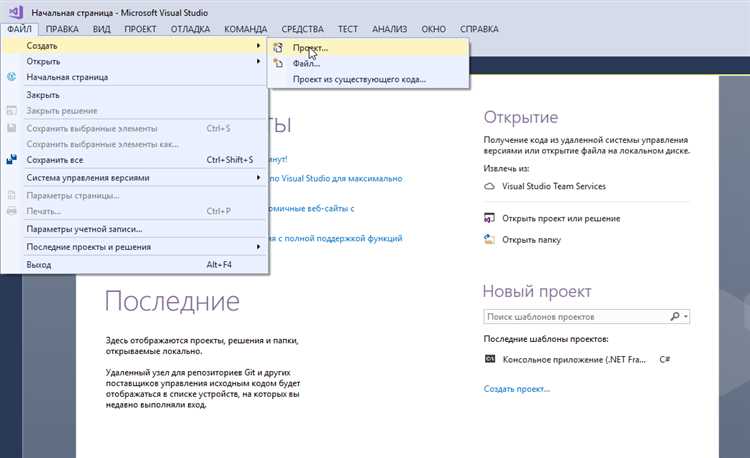Click the new file icon beside Файл...
This screenshot has width=750, height=458.
pos(278,63)
